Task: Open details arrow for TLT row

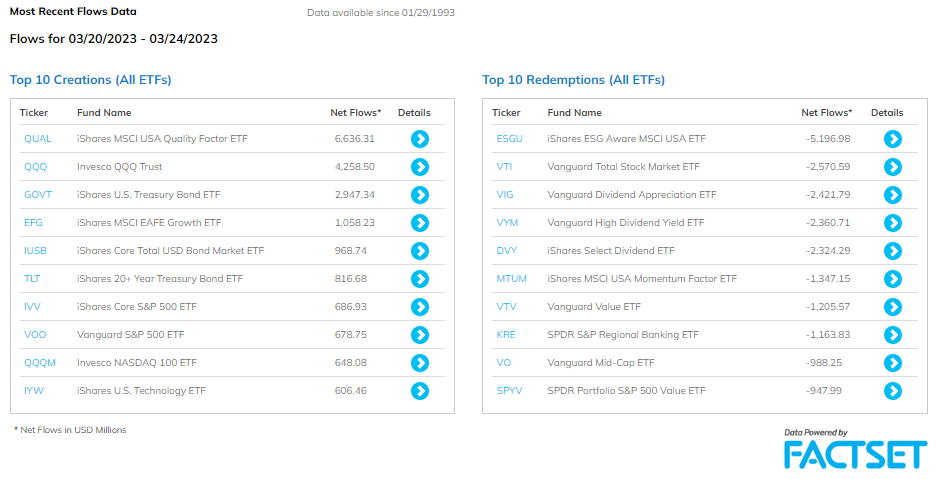Action: [419, 279]
